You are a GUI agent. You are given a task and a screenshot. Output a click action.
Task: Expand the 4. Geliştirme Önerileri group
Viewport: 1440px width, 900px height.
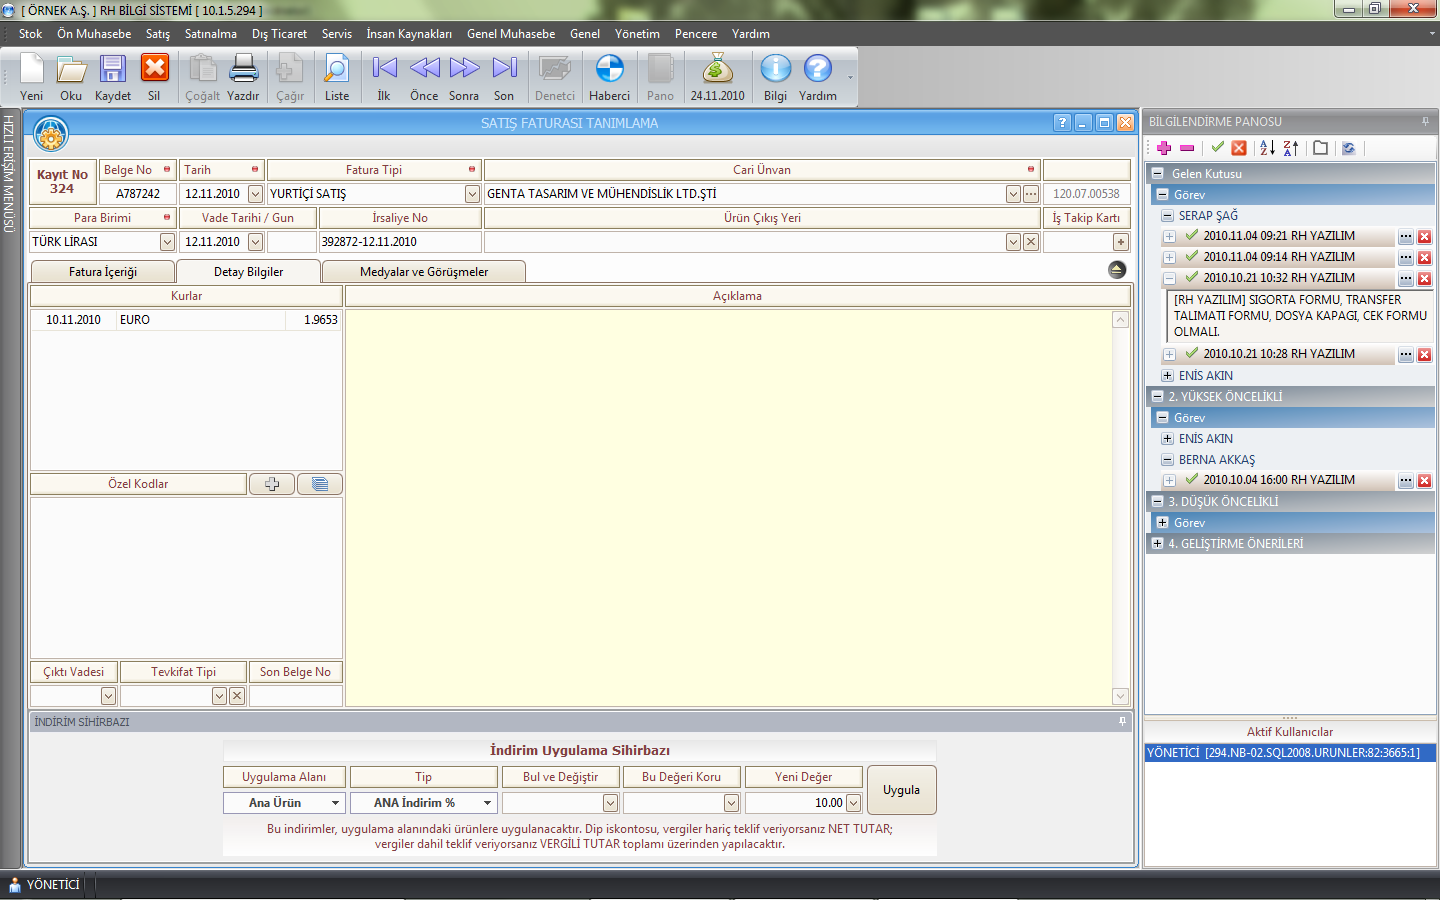pos(1158,544)
